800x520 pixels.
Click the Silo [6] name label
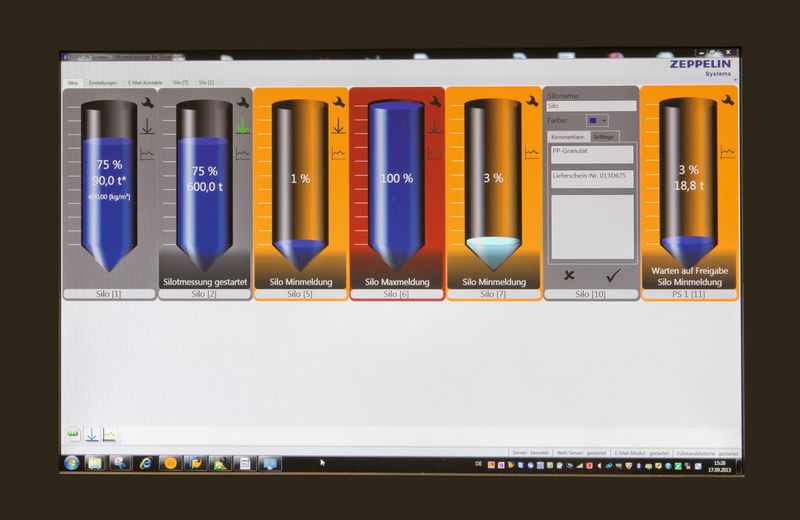pos(396,294)
